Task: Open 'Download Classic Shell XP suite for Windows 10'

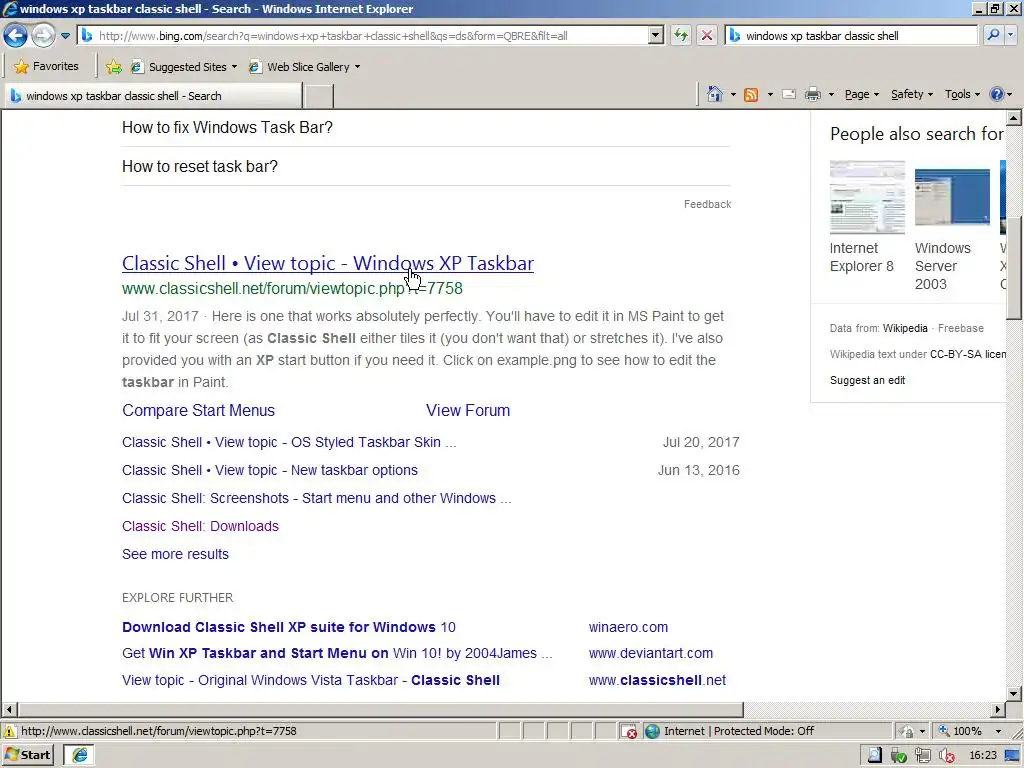Action: [289, 628]
